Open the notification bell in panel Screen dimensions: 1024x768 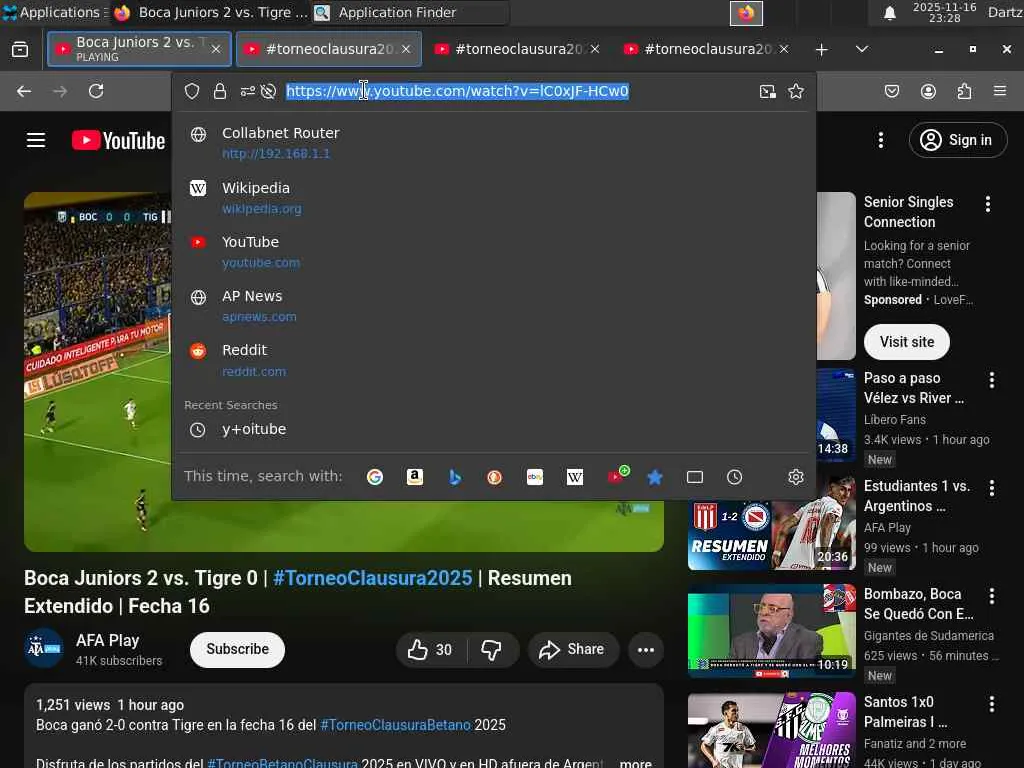889,12
